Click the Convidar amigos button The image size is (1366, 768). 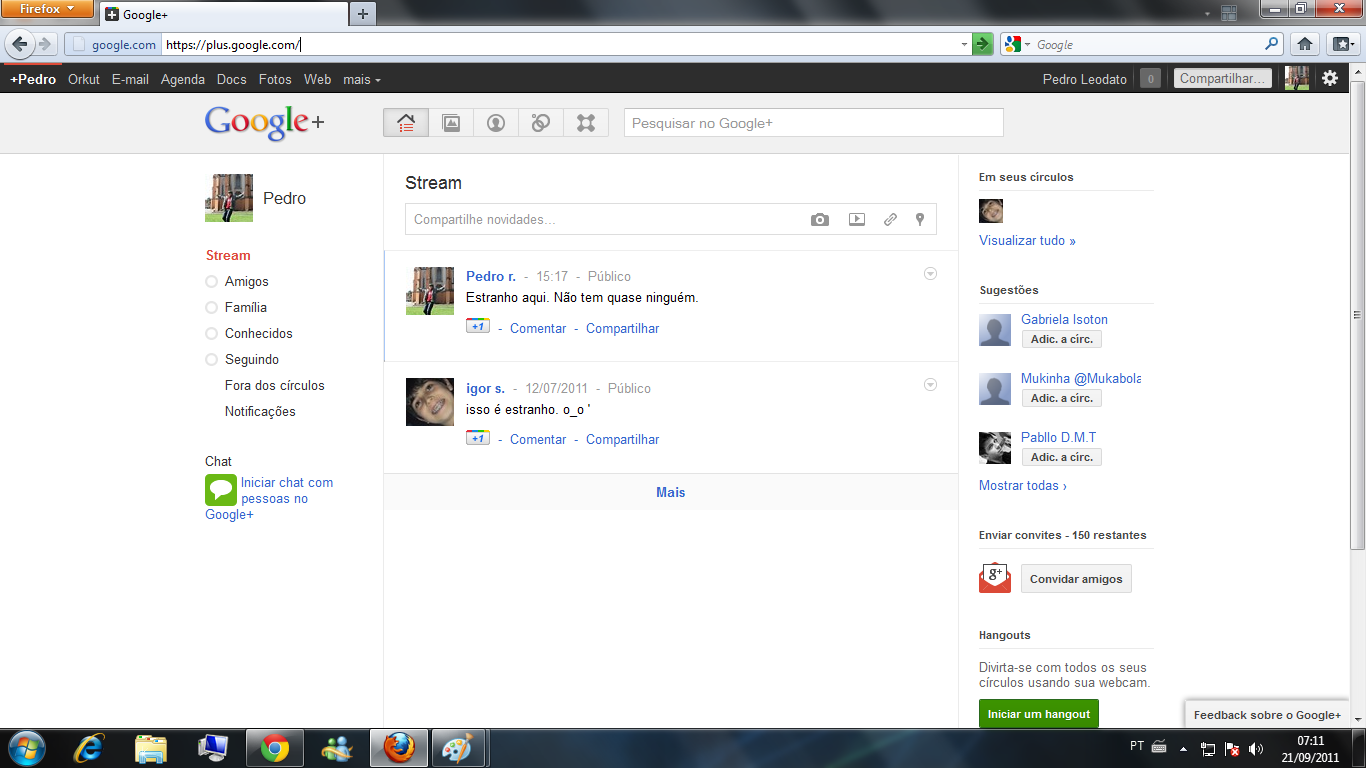pos(1076,579)
